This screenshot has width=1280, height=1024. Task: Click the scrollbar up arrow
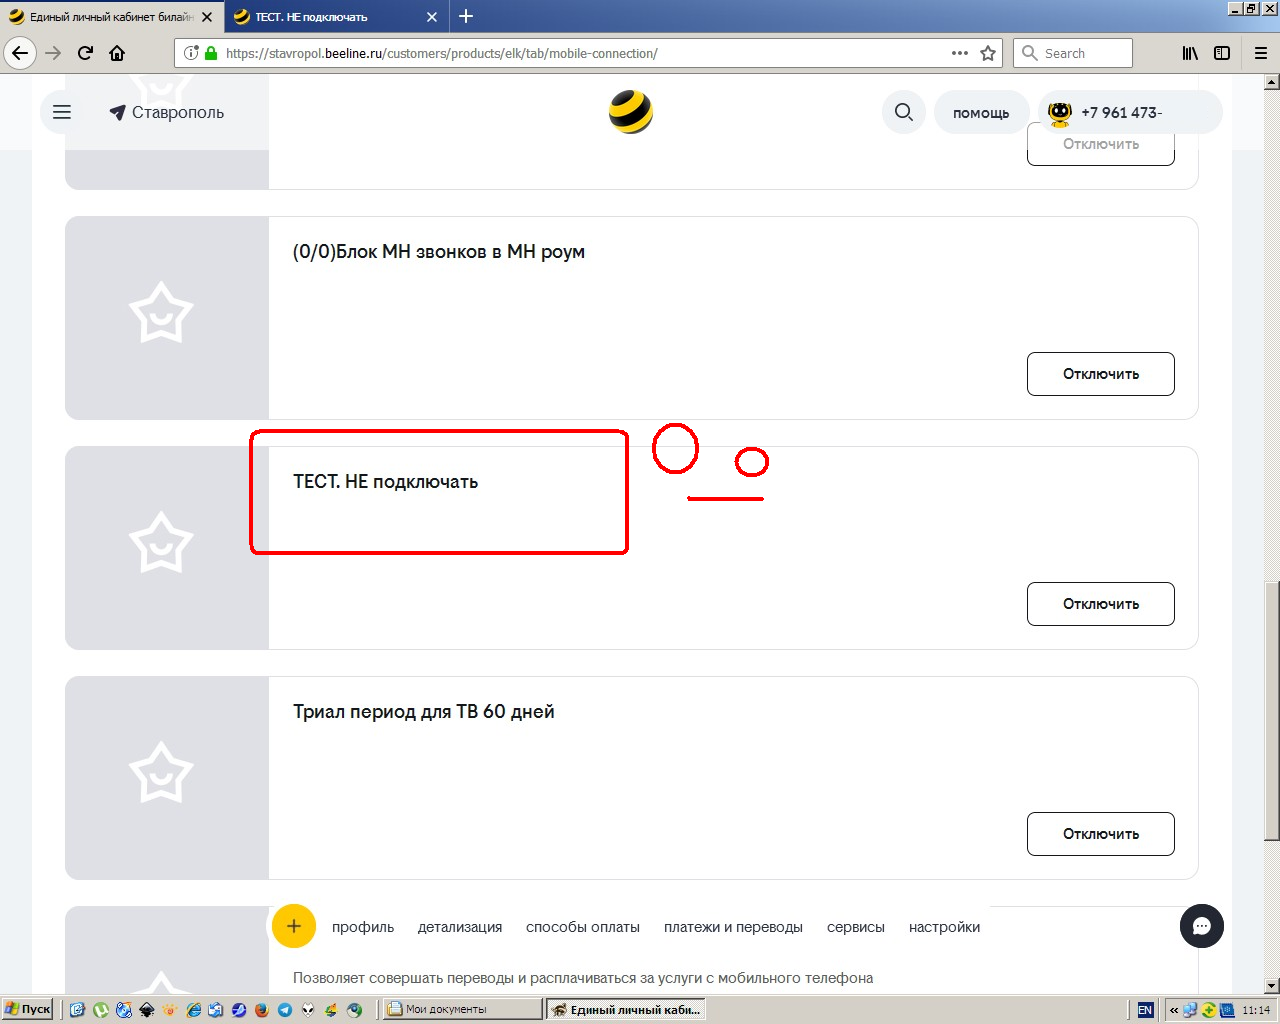point(1272,82)
